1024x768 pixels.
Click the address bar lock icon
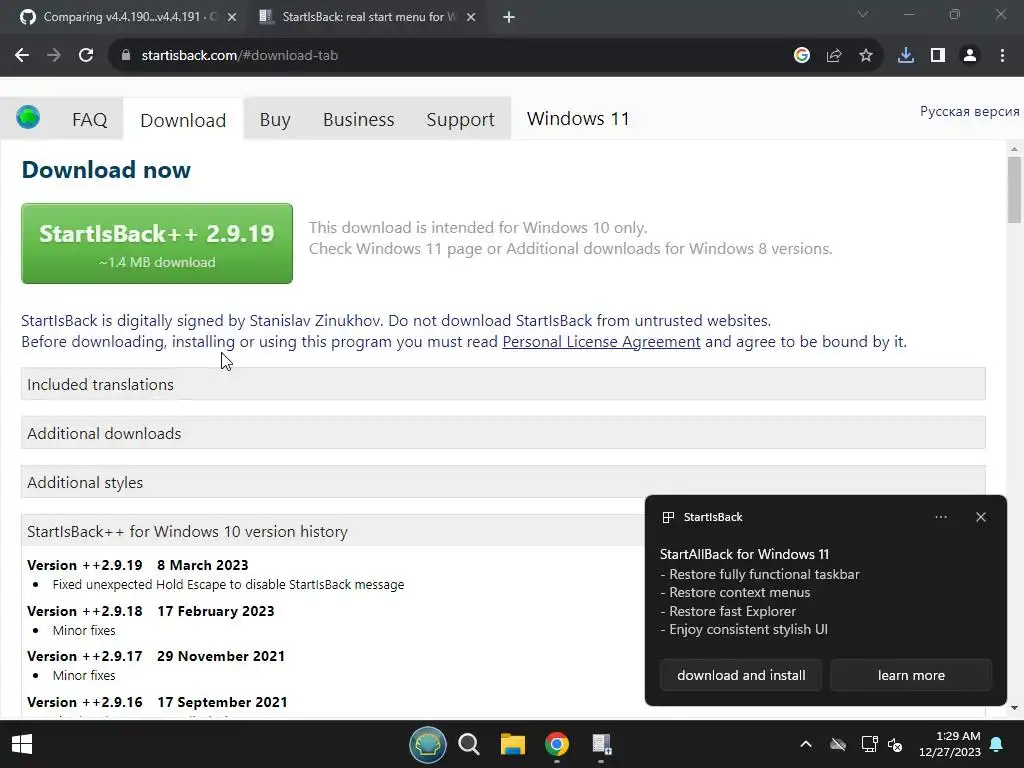(126, 56)
